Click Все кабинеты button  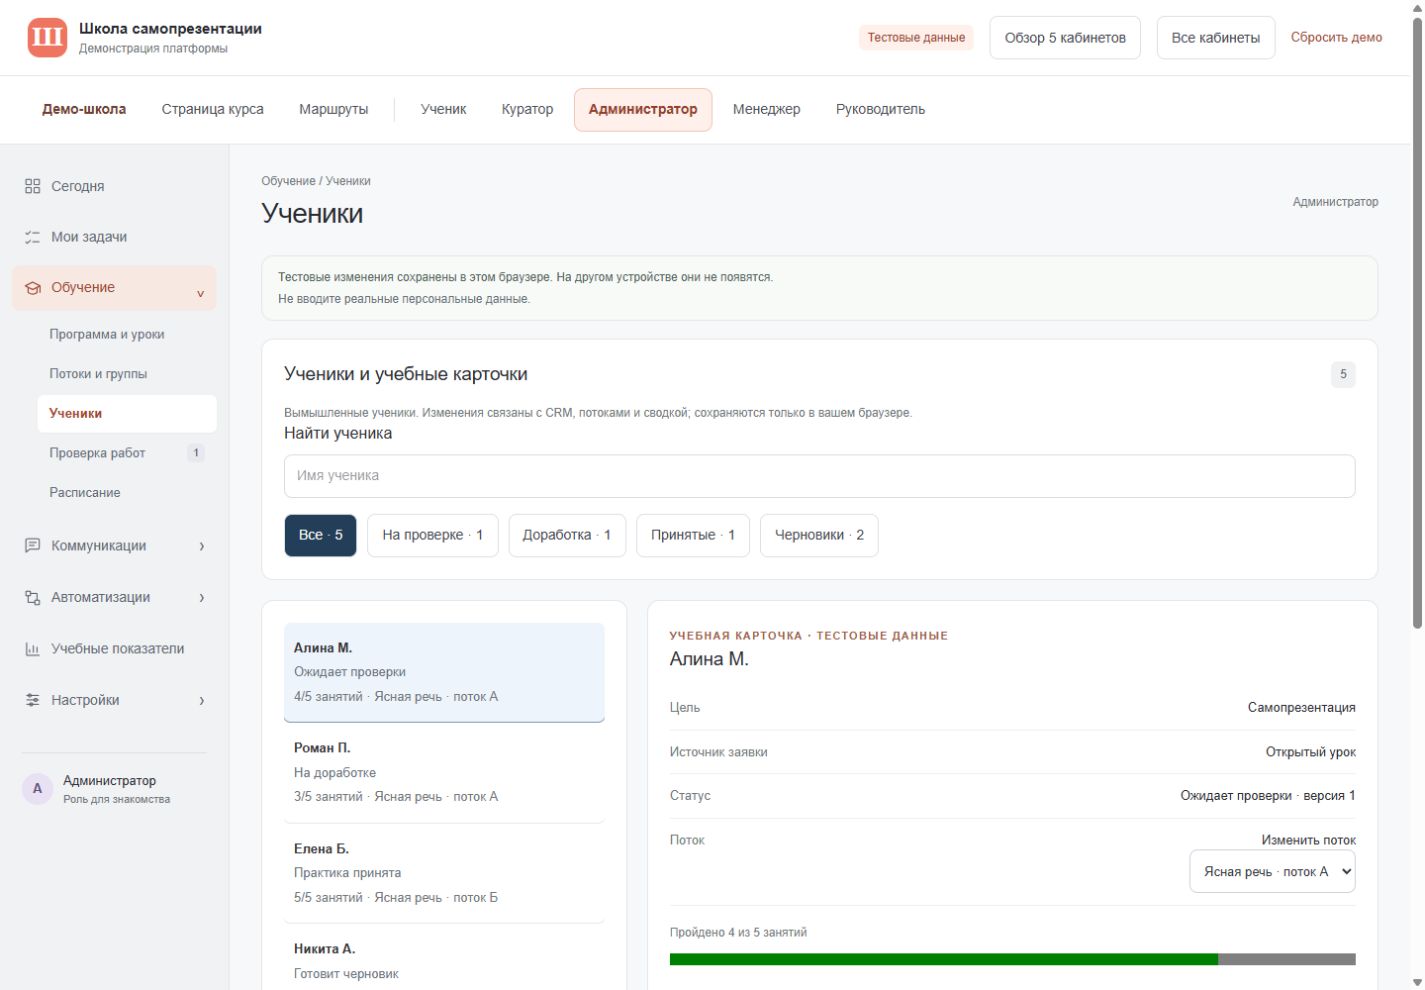[x=1215, y=38]
